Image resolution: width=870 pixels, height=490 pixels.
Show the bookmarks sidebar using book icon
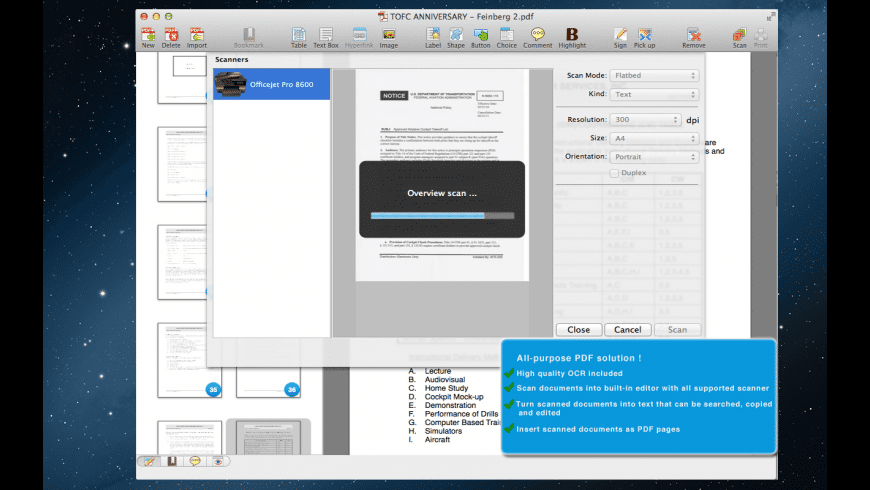[172, 461]
